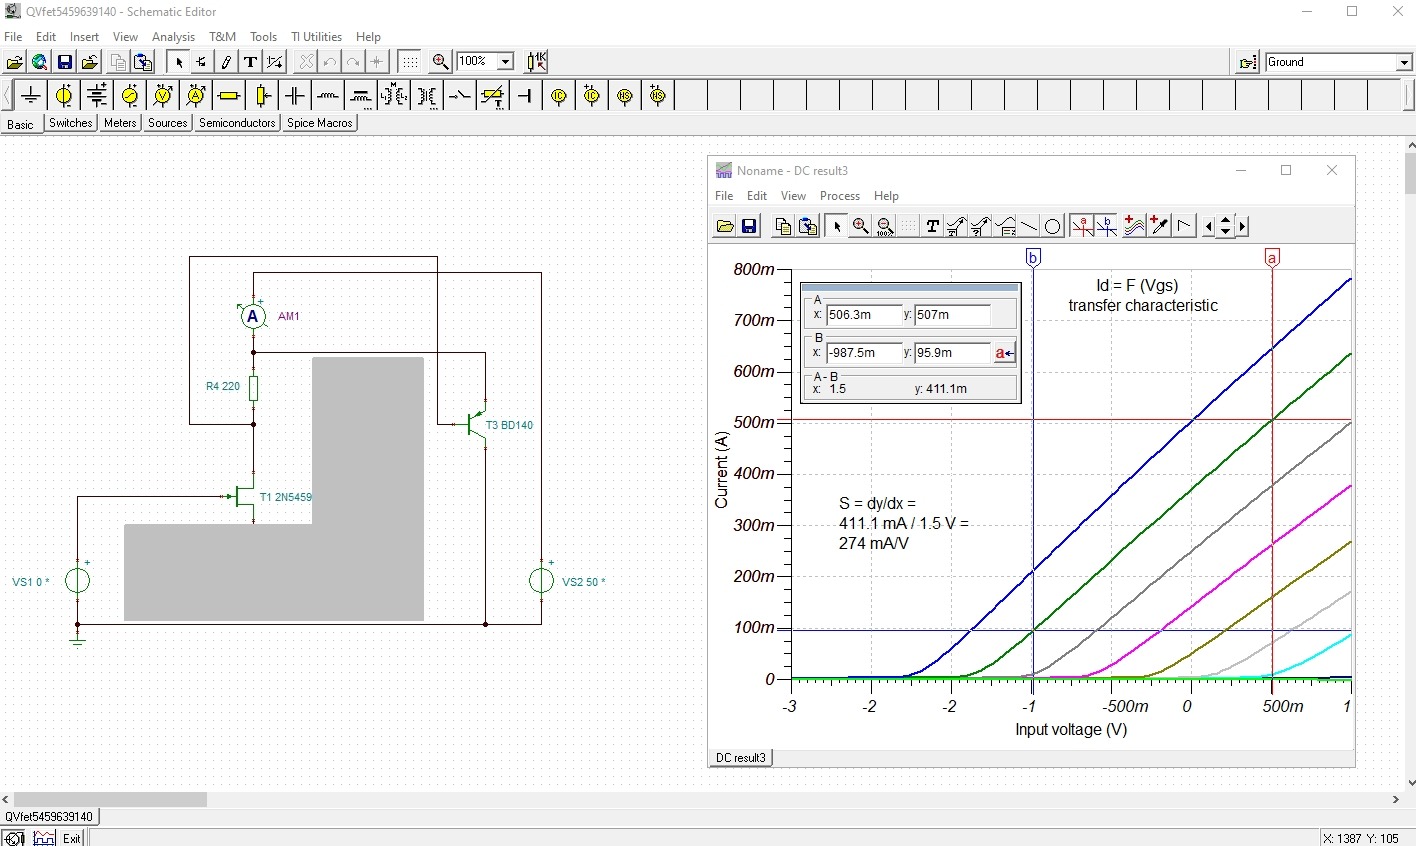Insert a potentiometer component
The image size is (1416, 846).
[x=262, y=96]
